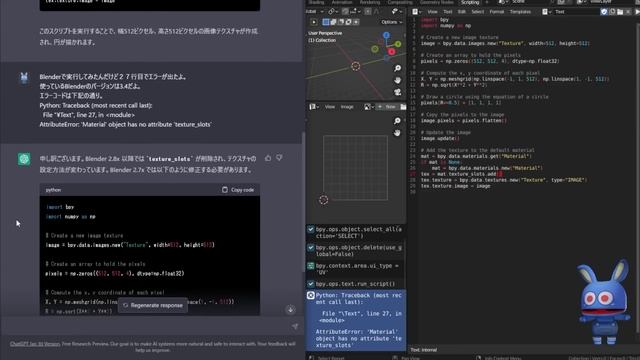640x360 pixels.
Task: Click pan hand icon in the Image editor
Action: 397,133
